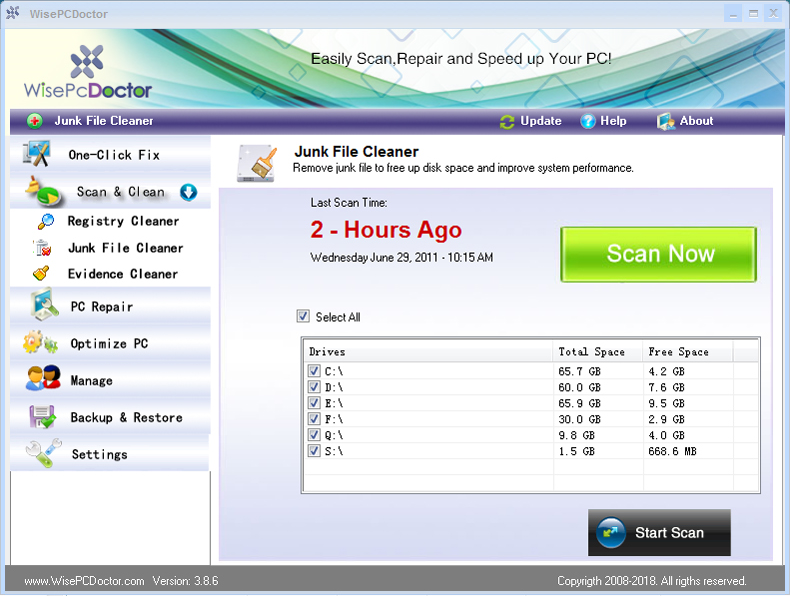
Task: Toggle the C:\ drive checkbox
Action: pos(315,371)
